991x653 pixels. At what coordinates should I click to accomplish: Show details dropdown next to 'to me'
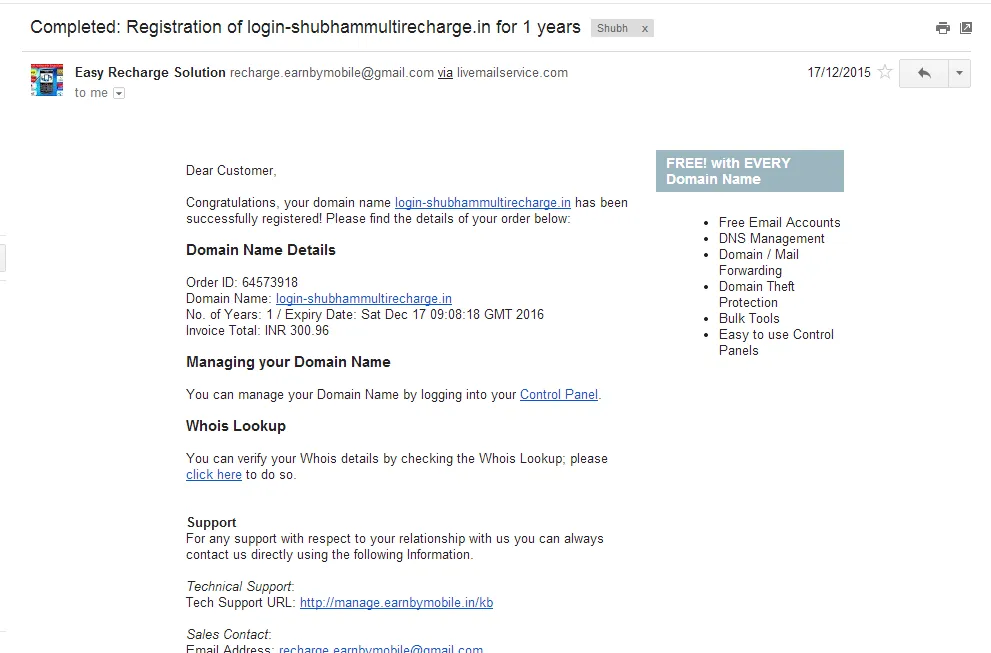119,94
